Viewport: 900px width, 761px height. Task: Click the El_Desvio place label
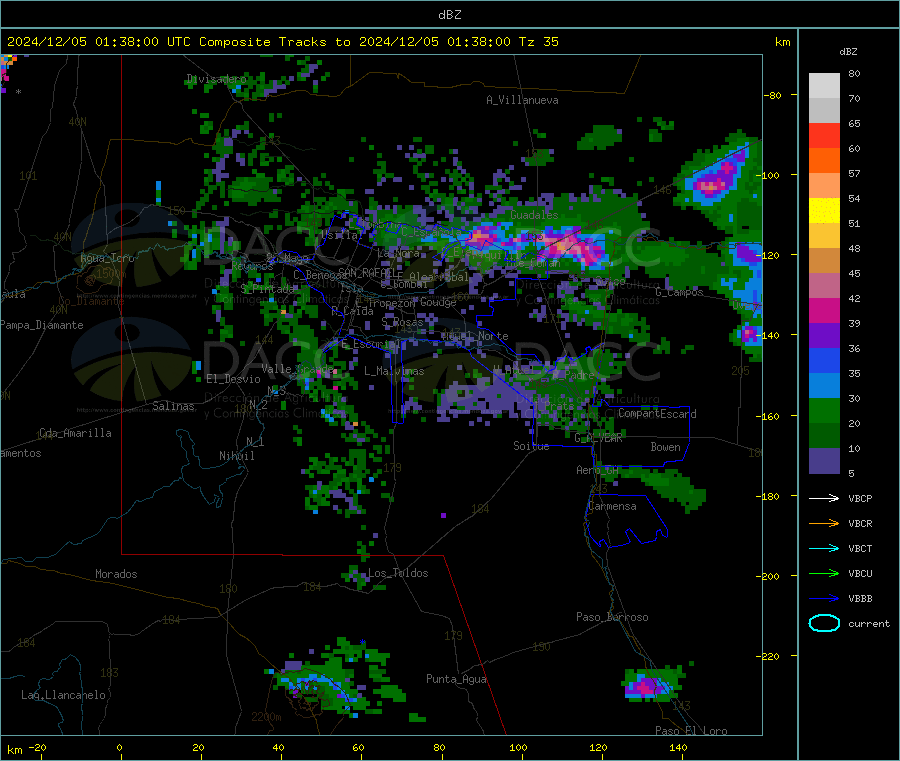click(x=233, y=379)
